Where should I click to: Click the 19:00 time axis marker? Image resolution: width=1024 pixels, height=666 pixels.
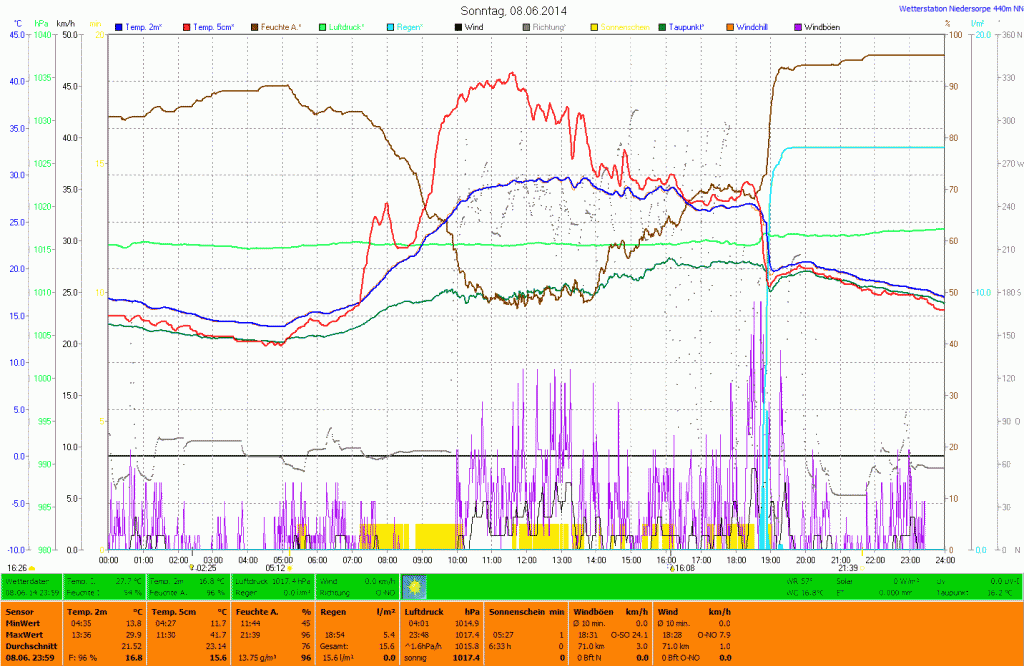coord(771,559)
